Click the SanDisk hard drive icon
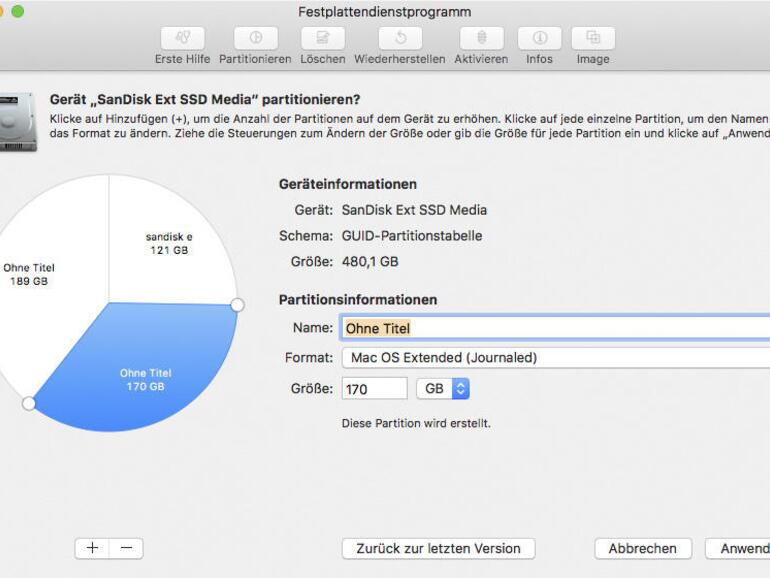Image resolution: width=770 pixels, height=578 pixels. tap(17, 120)
